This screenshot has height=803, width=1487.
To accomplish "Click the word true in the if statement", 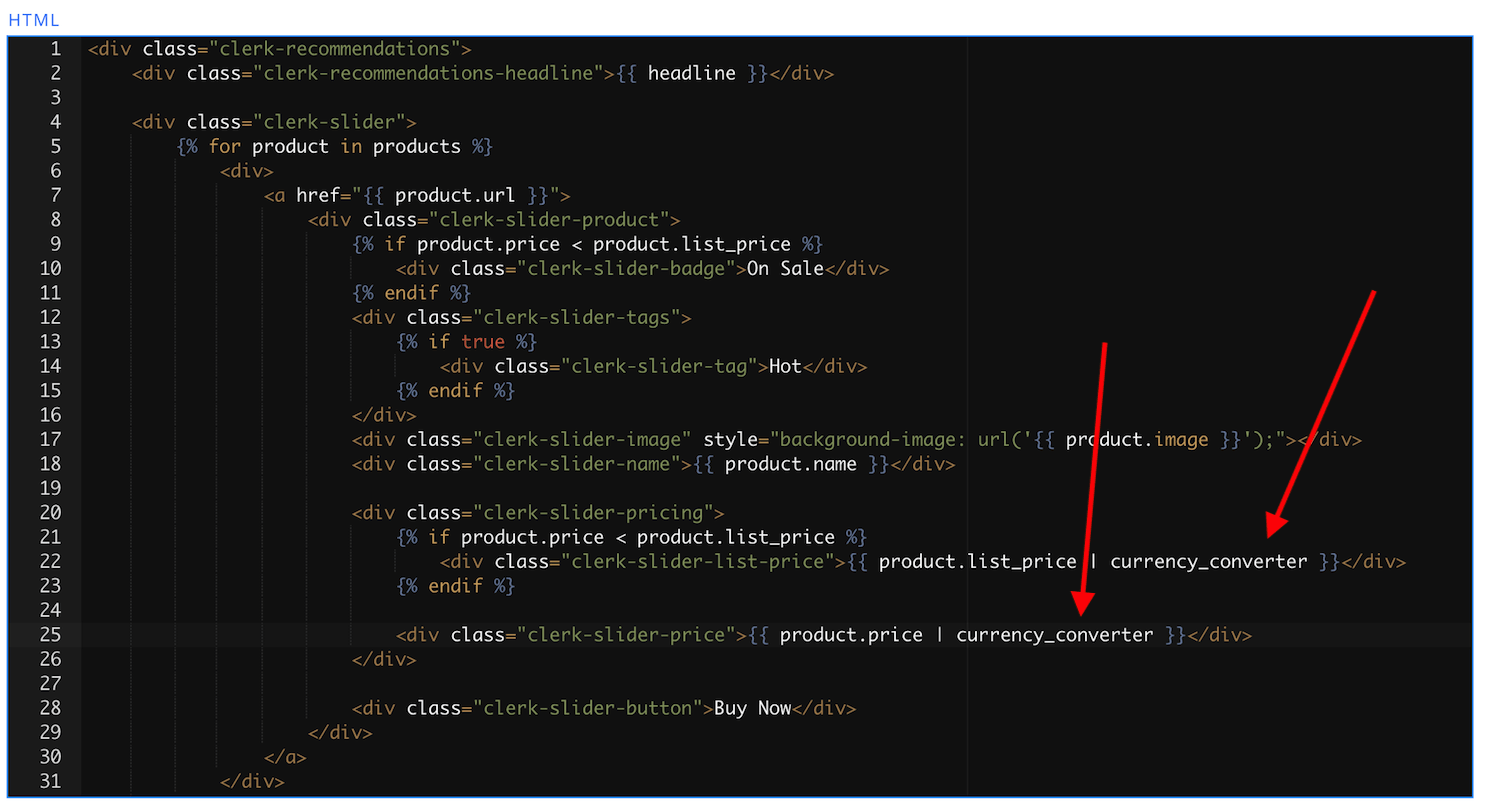I will (x=482, y=342).
